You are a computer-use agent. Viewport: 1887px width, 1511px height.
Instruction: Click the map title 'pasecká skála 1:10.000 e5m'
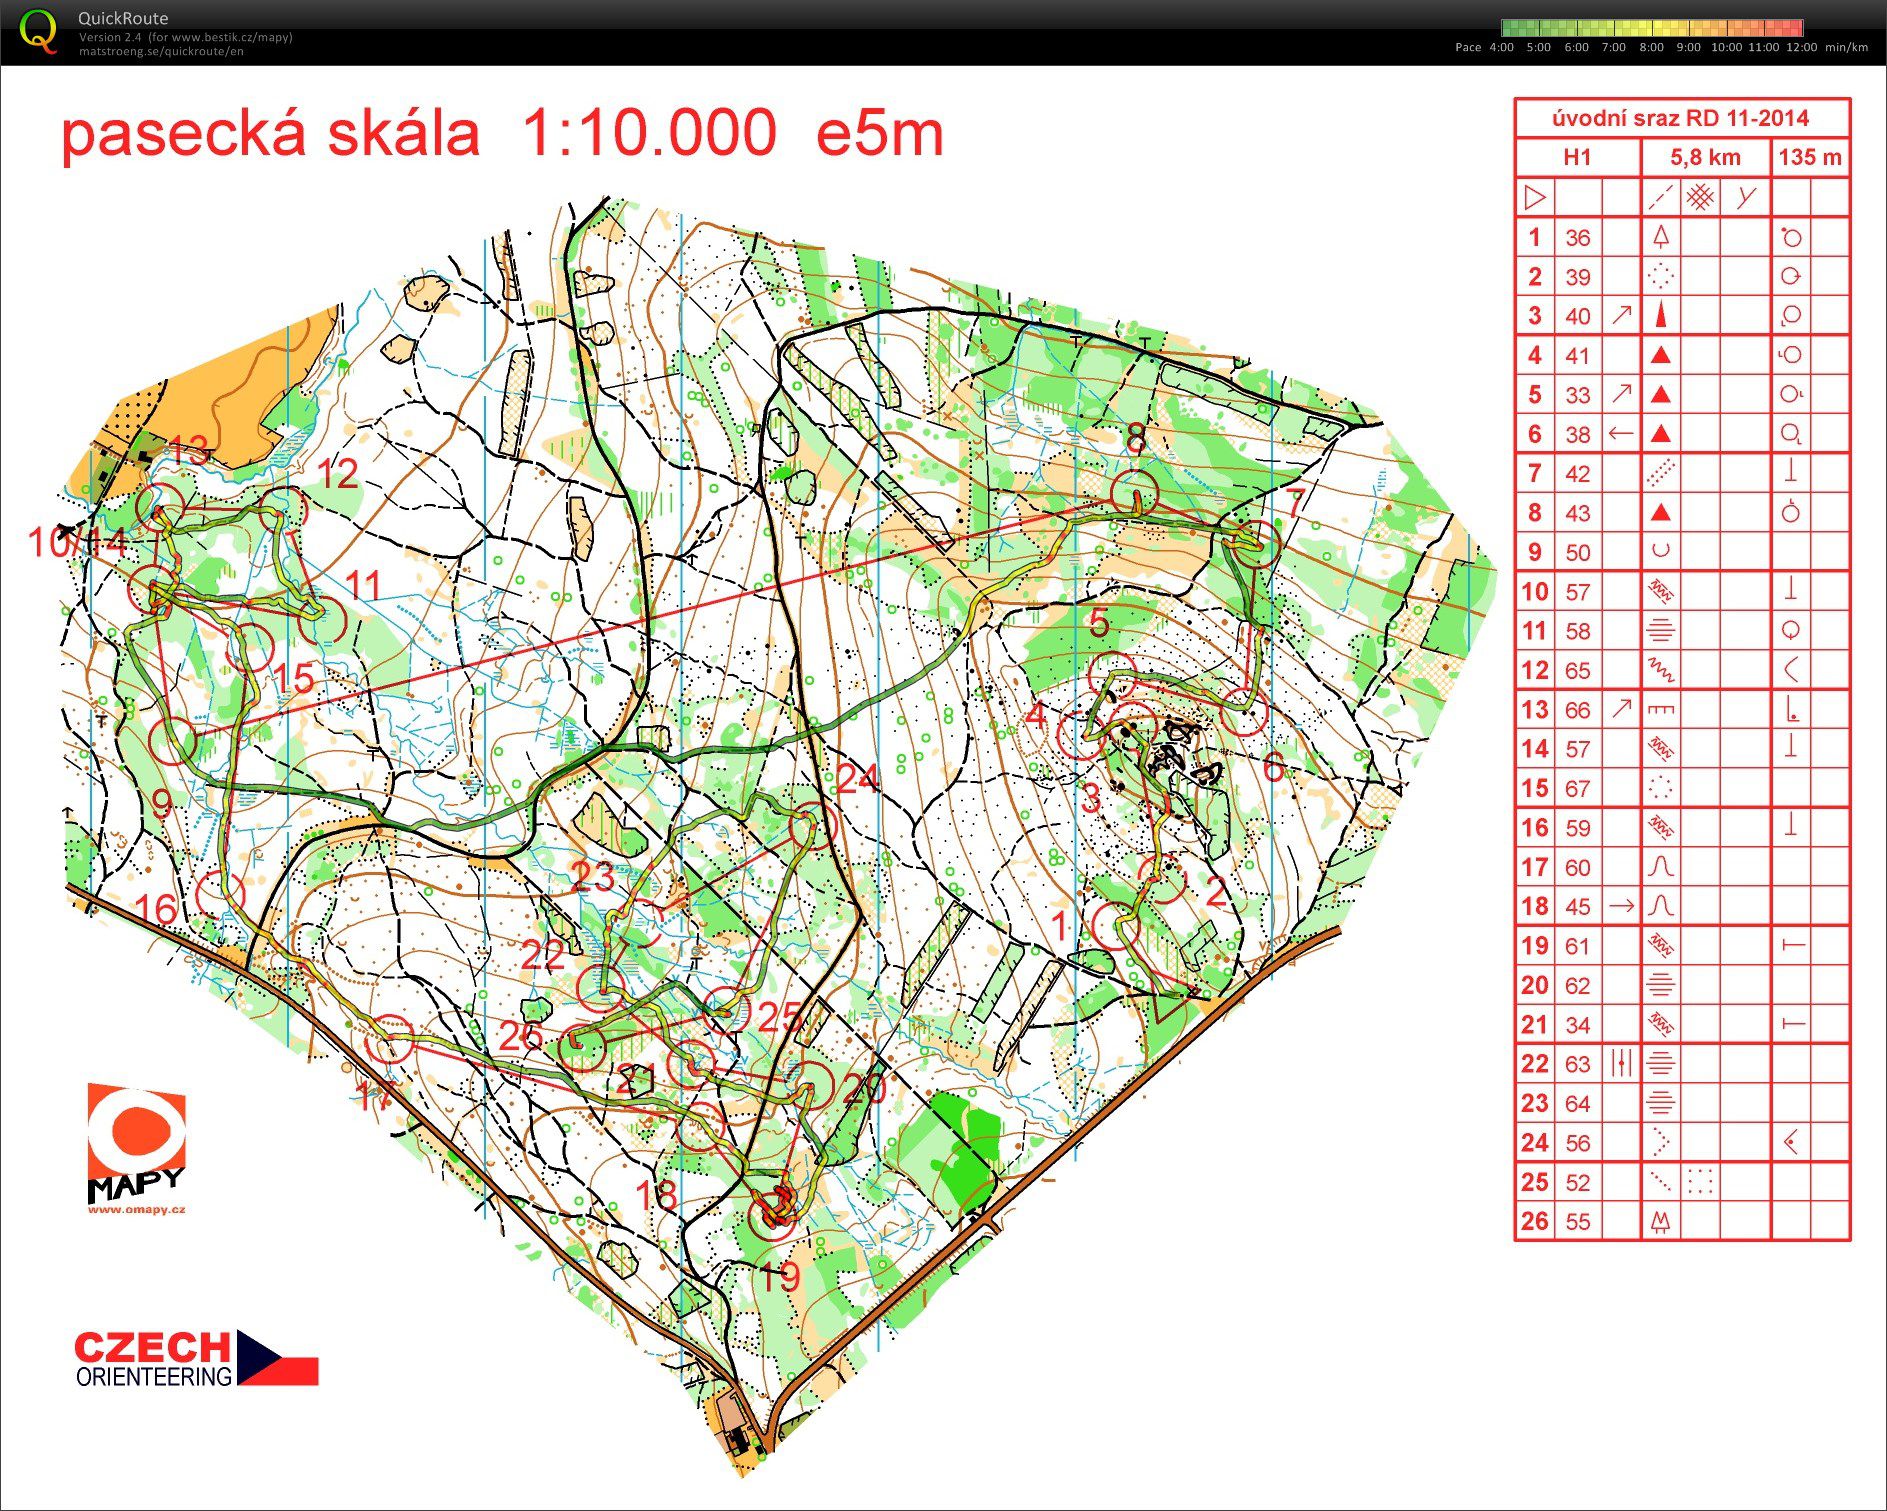point(503,133)
